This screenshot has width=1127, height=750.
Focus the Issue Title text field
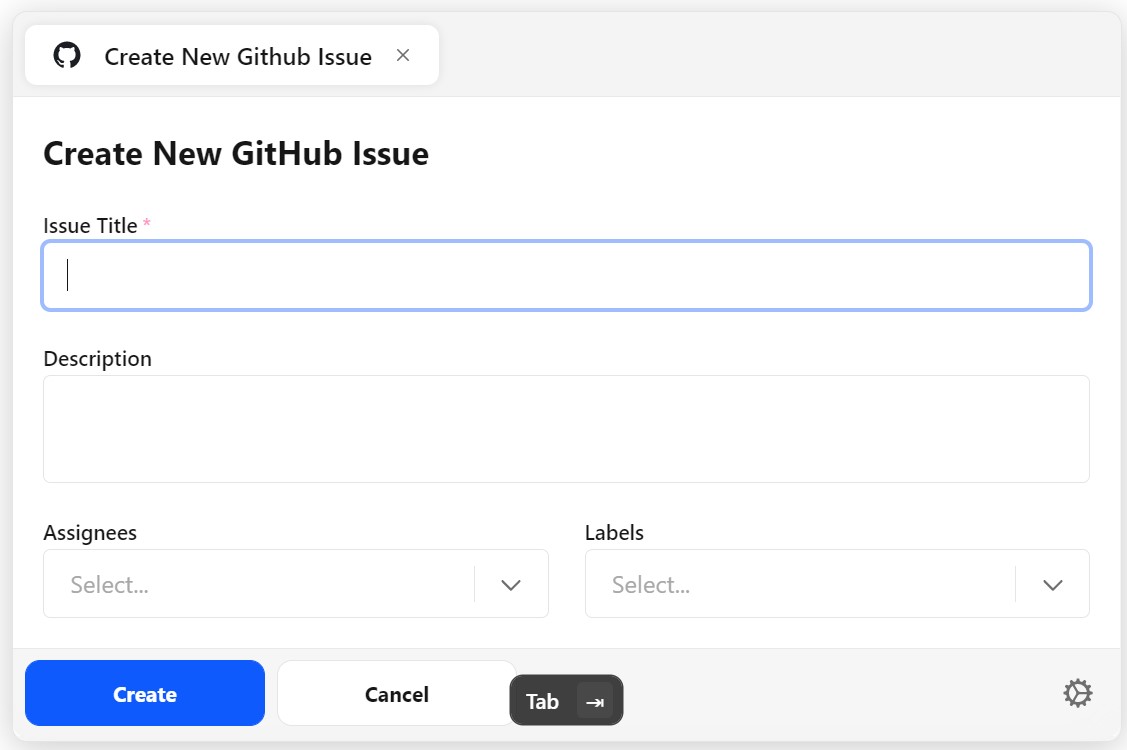click(566, 275)
